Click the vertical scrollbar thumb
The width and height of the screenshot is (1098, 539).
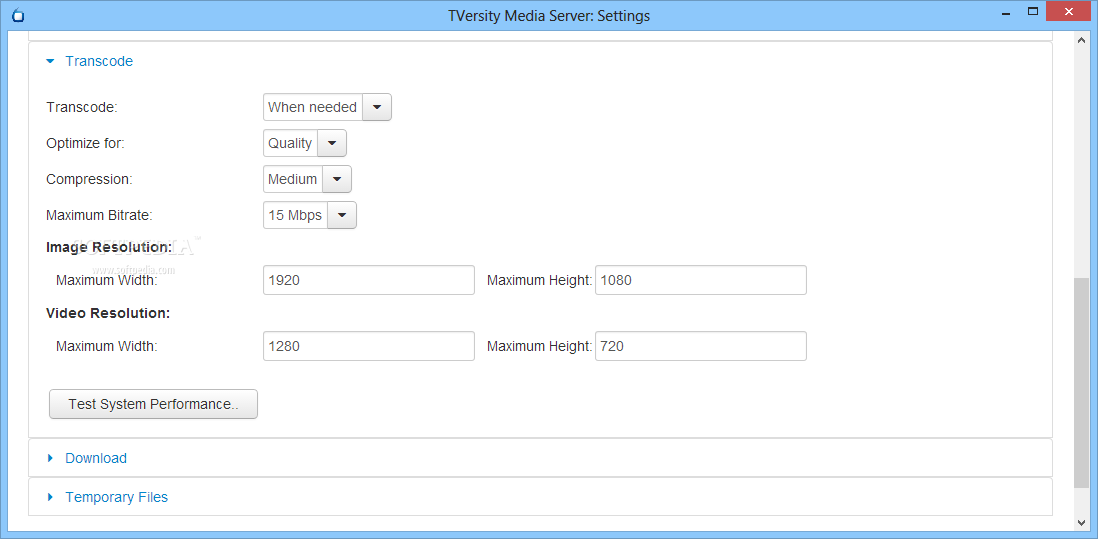pos(1082,383)
